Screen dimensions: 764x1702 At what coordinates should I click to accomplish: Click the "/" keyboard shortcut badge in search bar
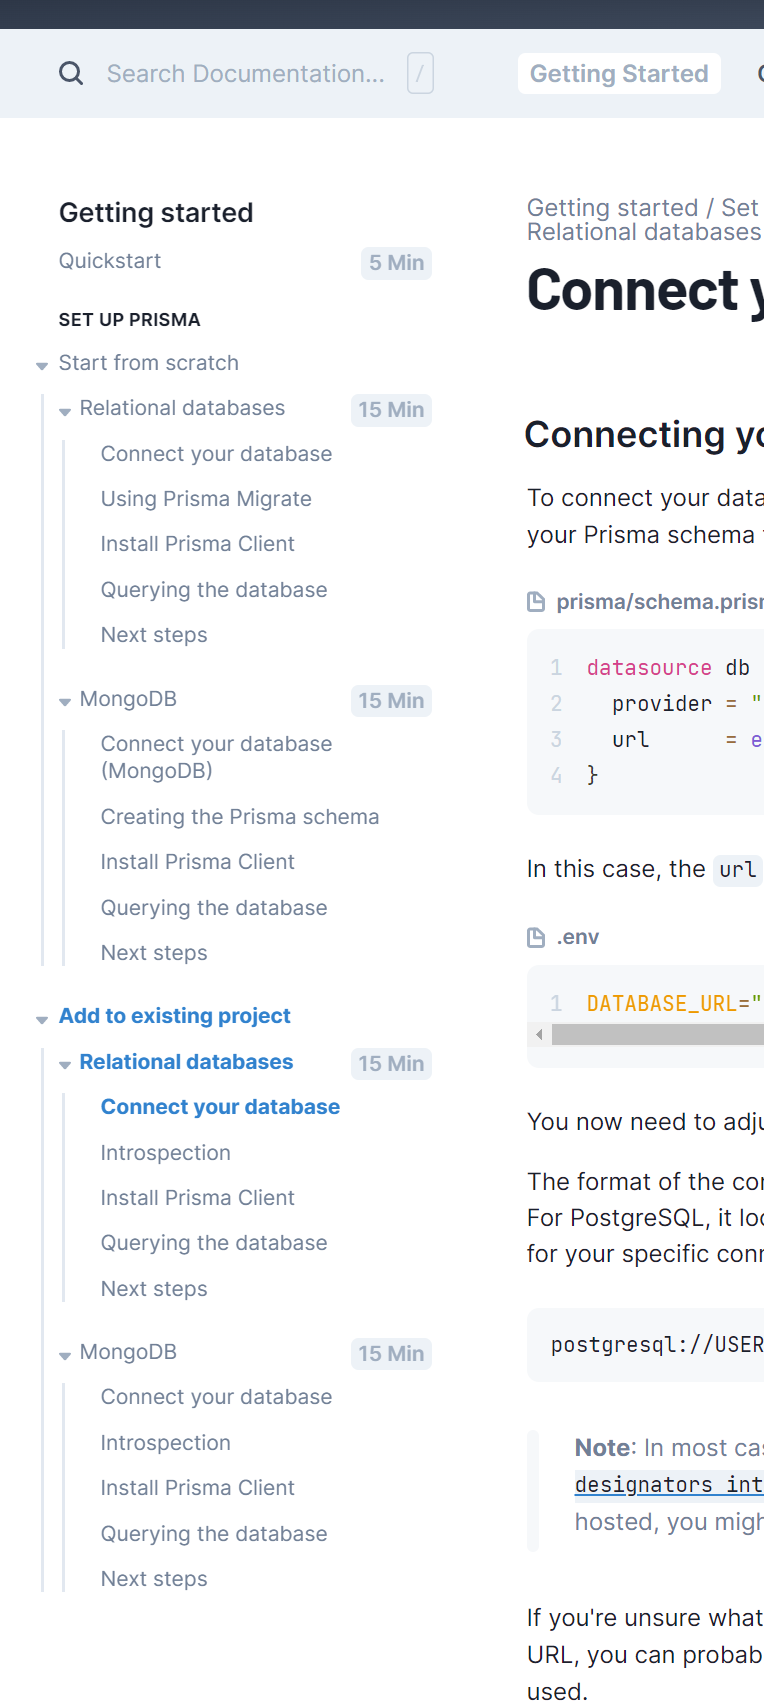420,73
